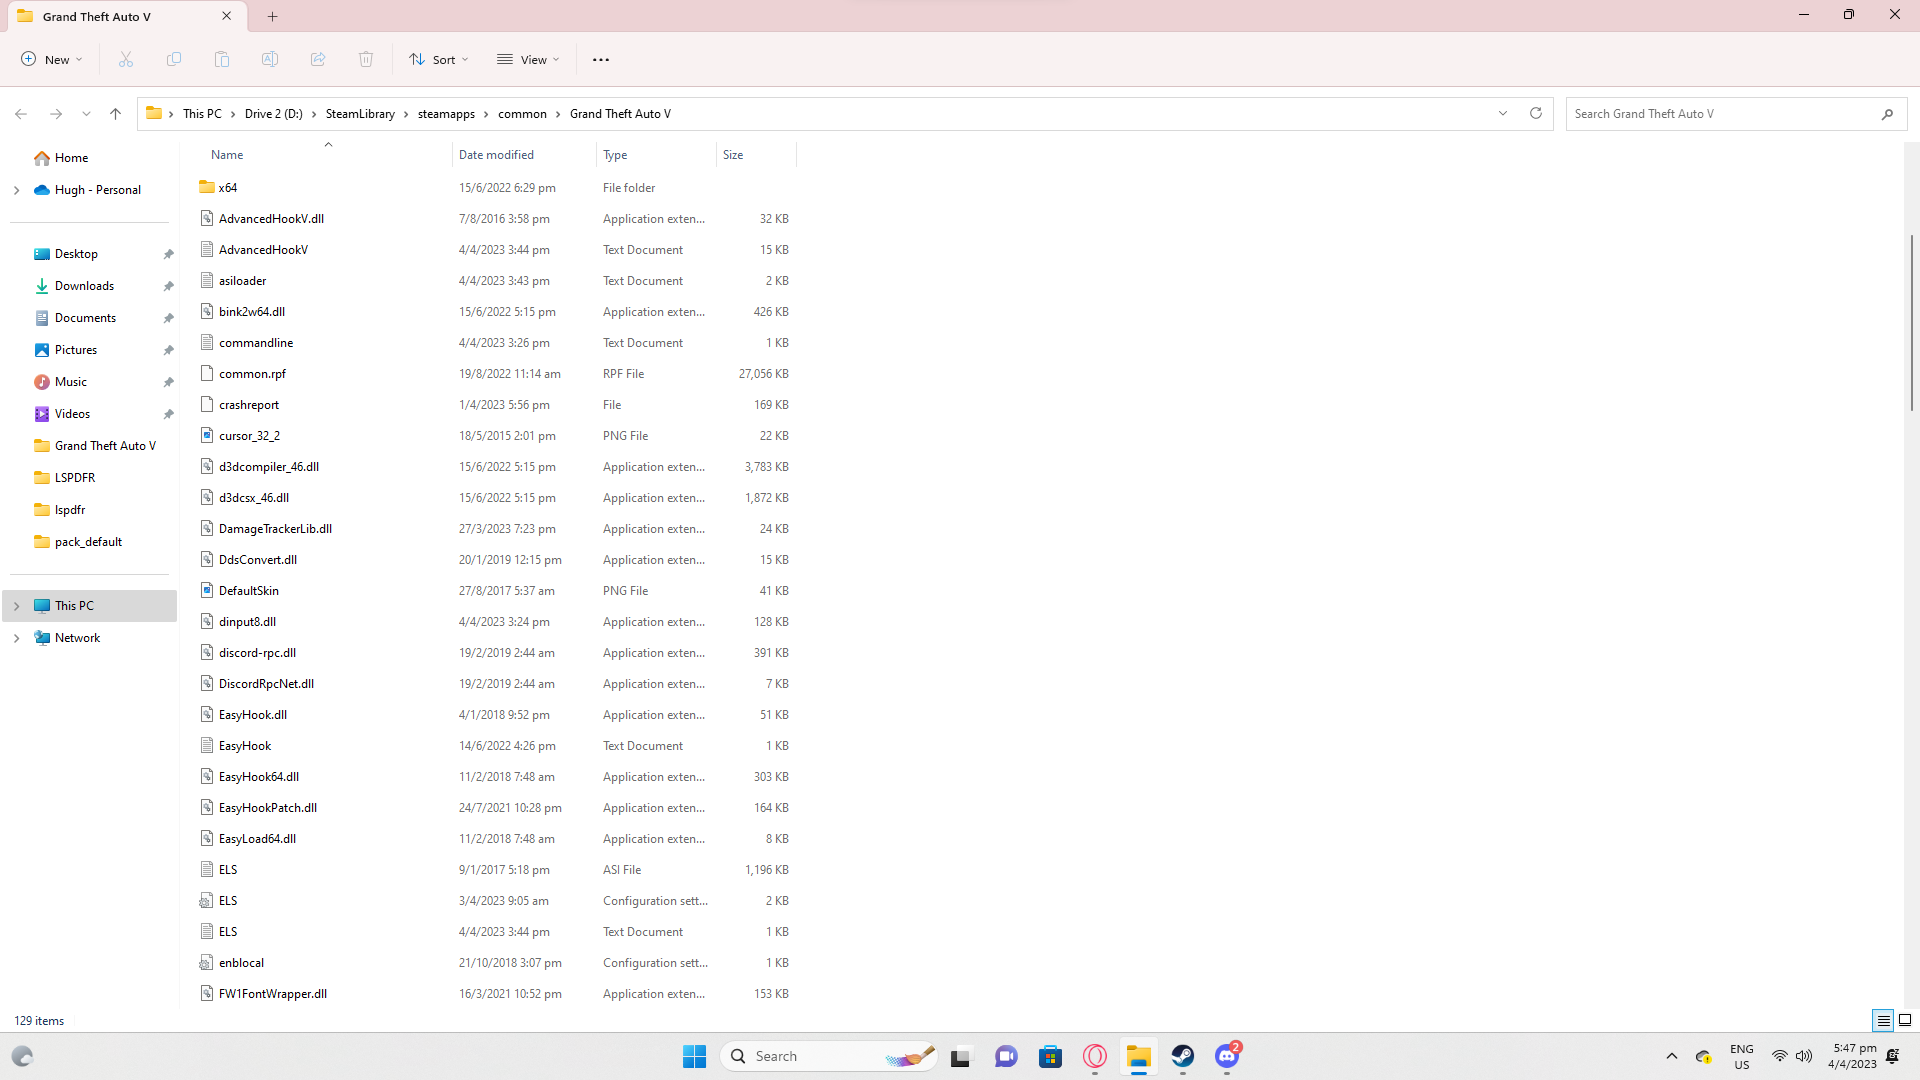
Task: Click the Rename icon in toolbar
Action: [x=270, y=60]
